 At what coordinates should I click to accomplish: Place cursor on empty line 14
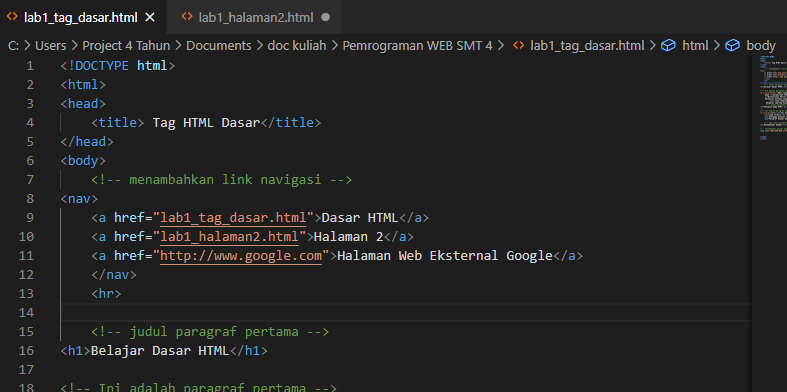pyautogui.click(x=406, y=313)
